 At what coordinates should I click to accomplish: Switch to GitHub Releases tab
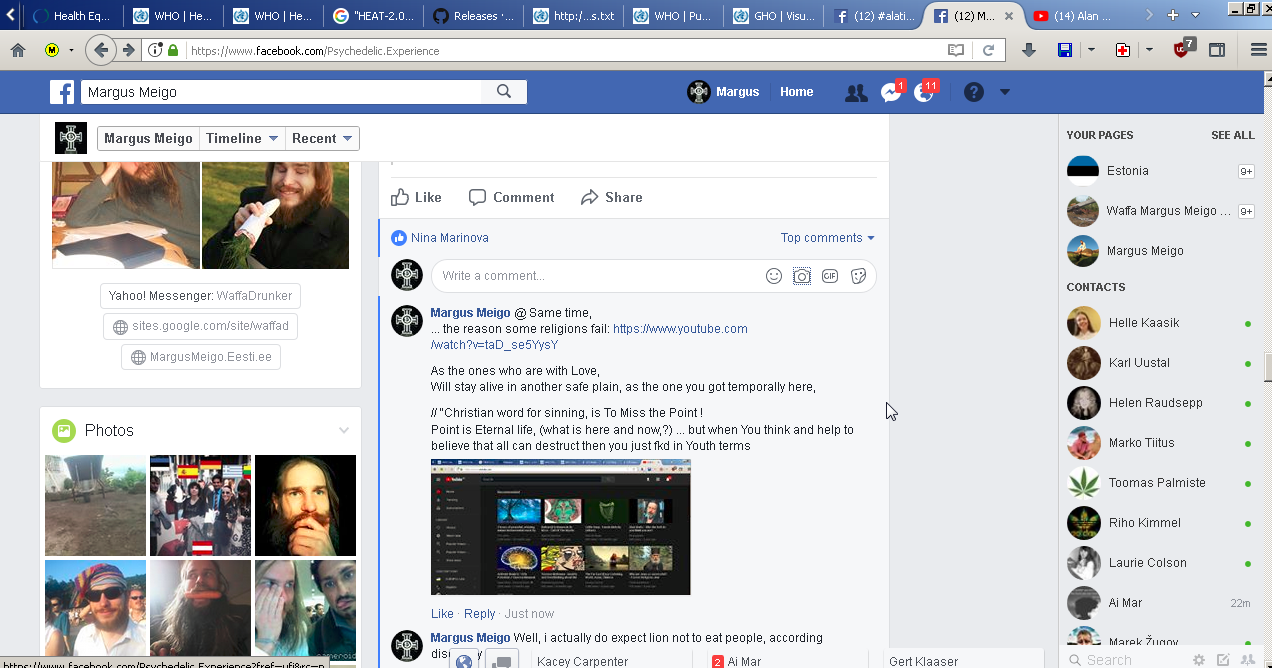coord(474,16)
